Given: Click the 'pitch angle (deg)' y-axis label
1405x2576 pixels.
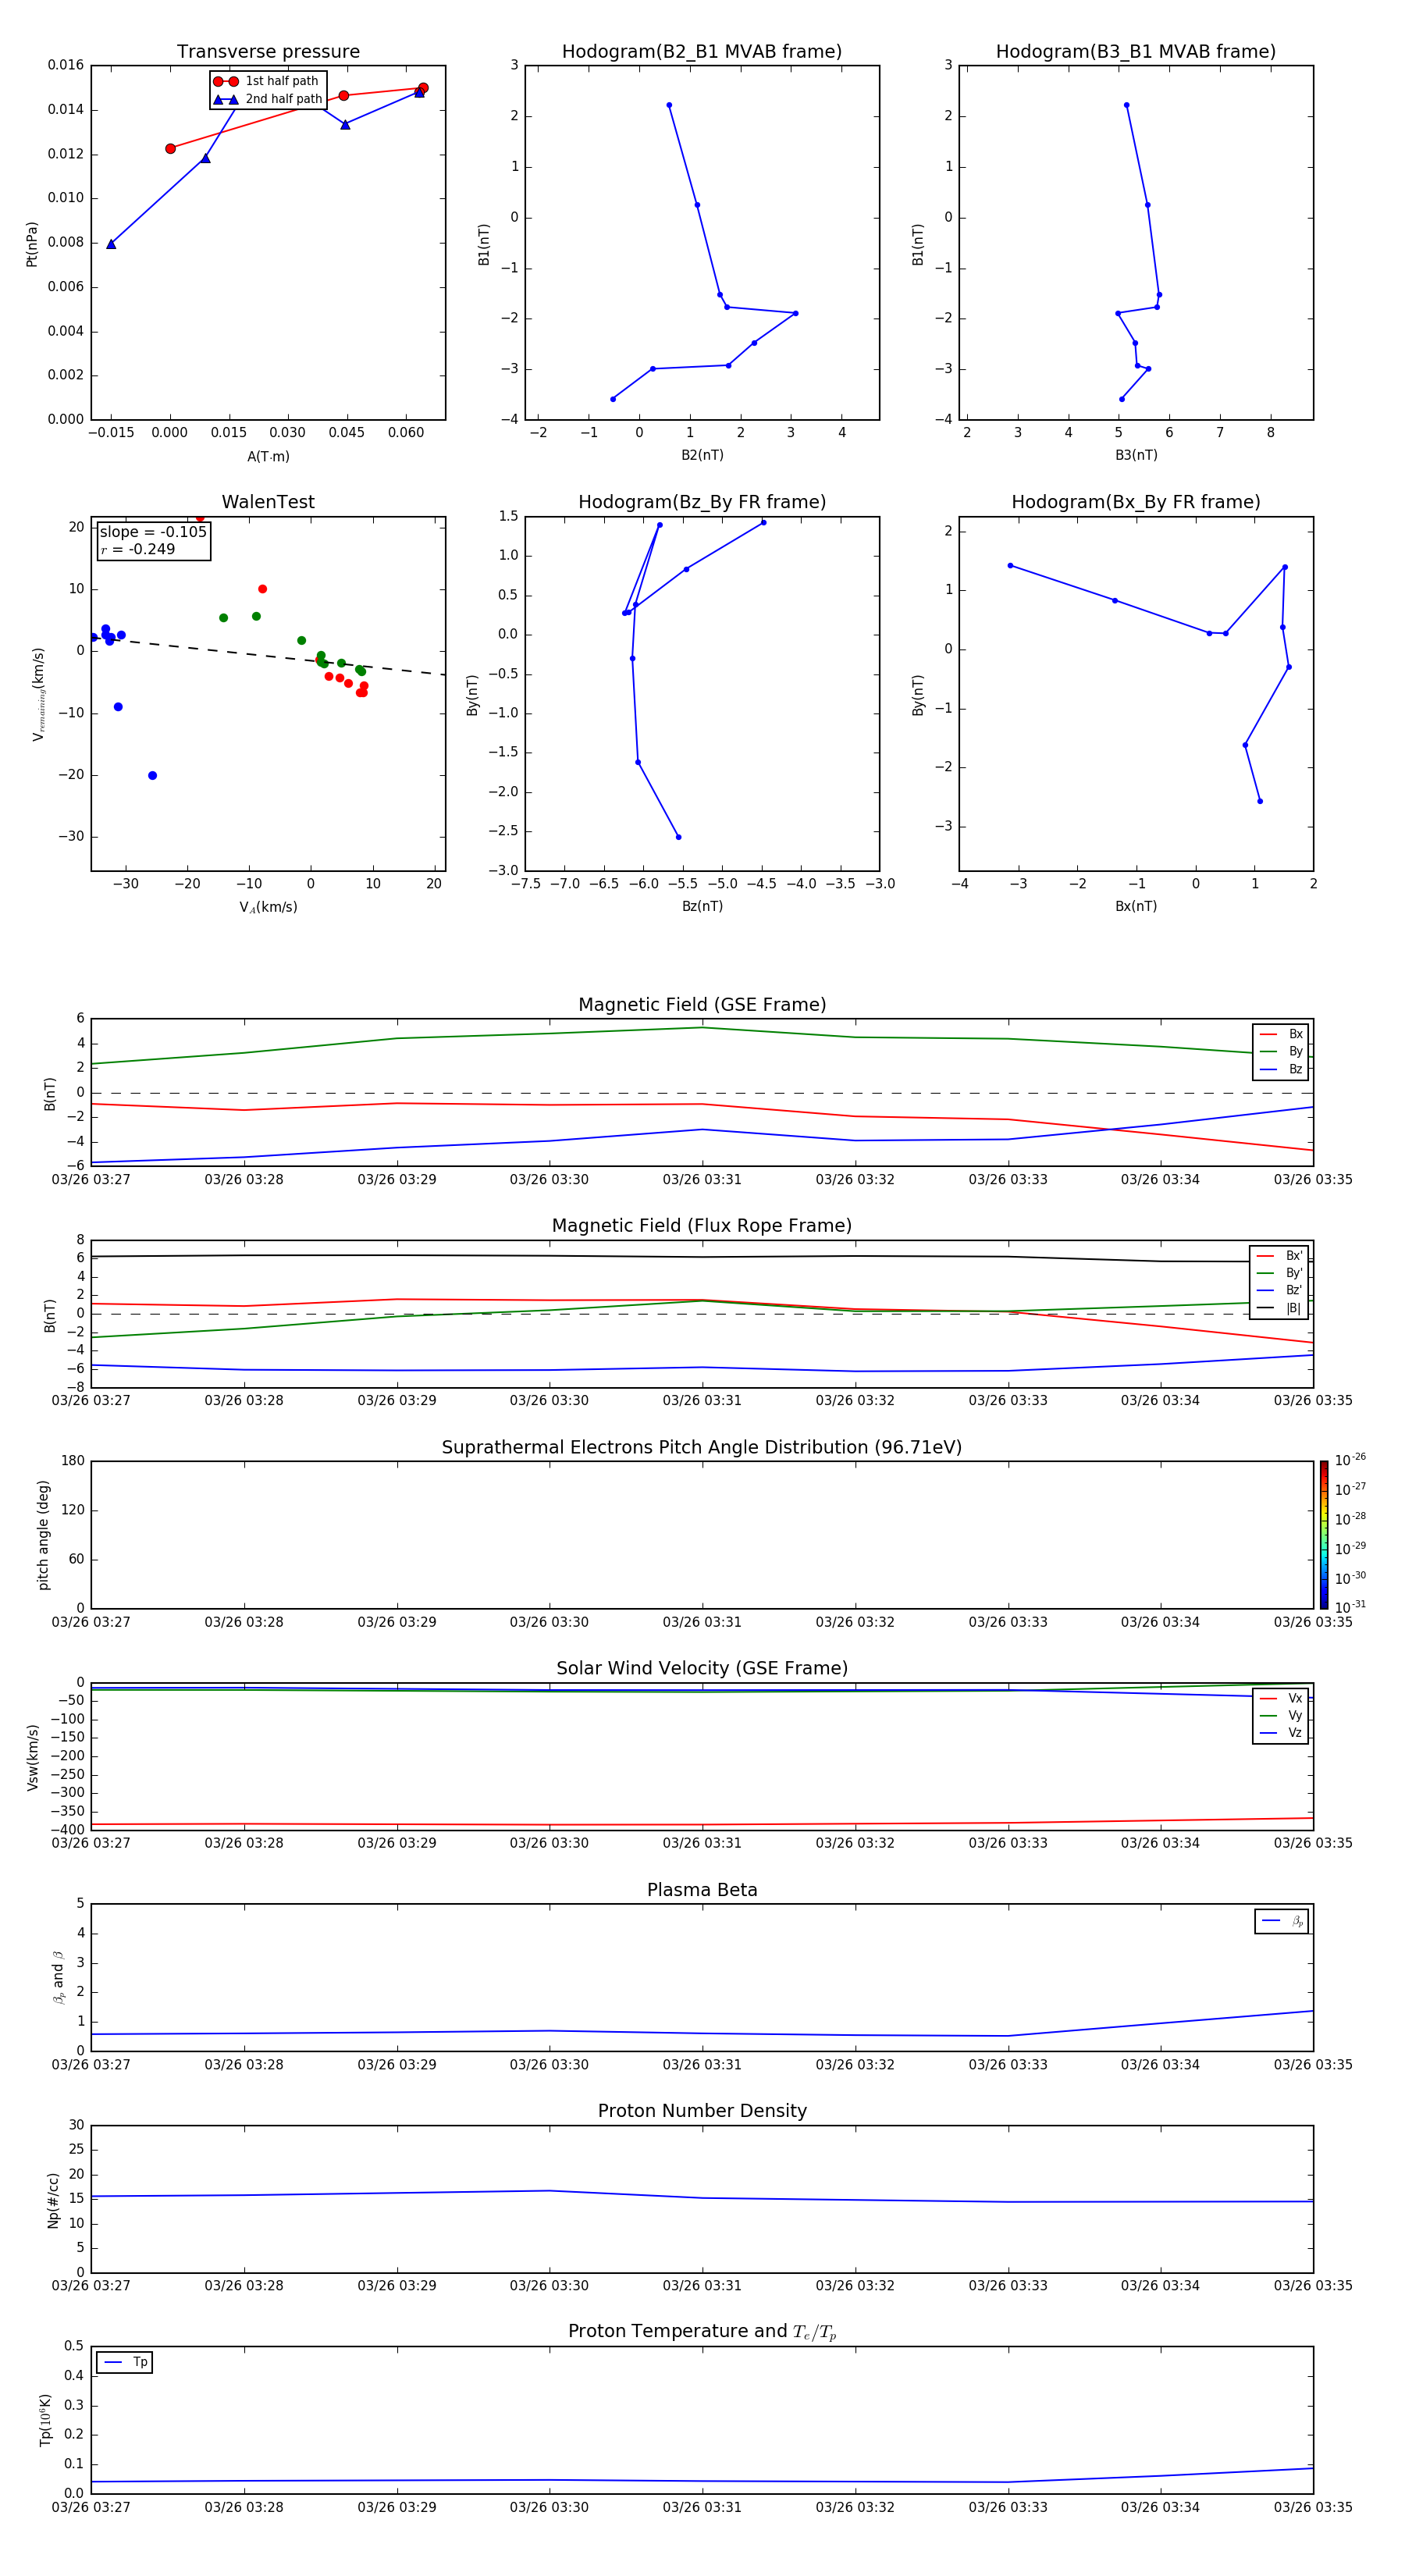Looking at the screenshot, I should (43, 1535).
